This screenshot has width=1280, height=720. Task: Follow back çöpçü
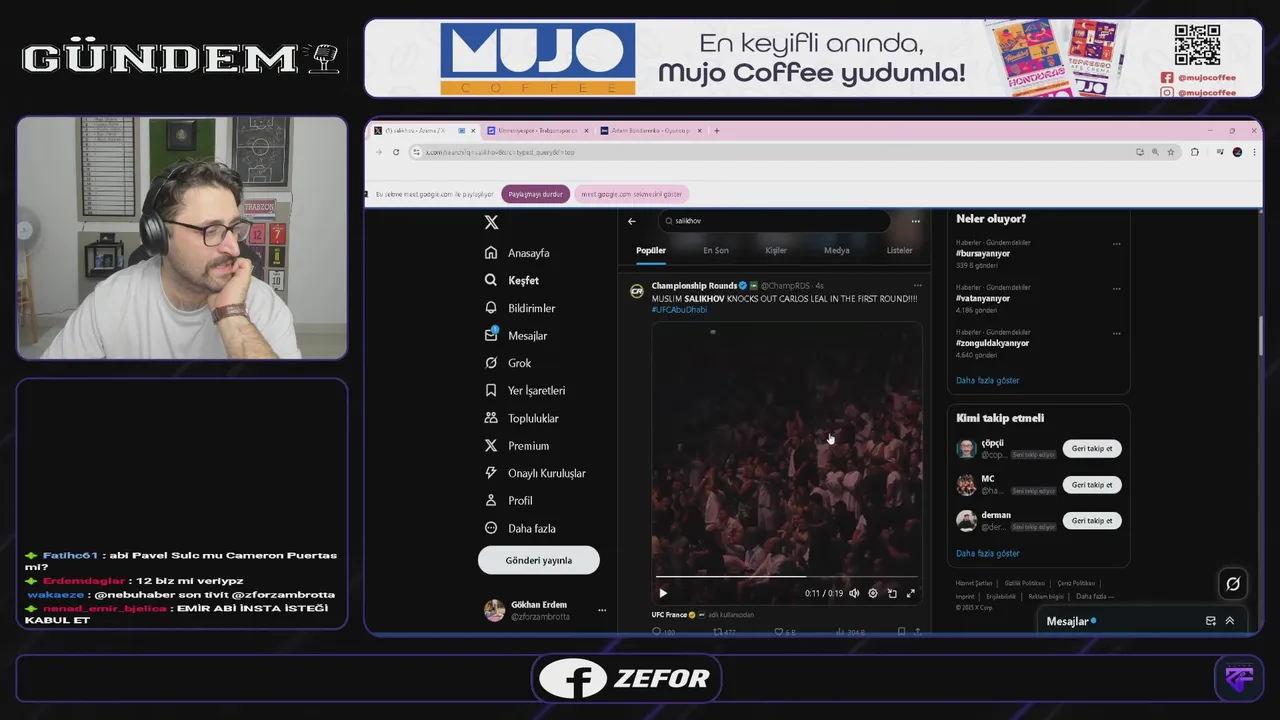coord(1092,449)
